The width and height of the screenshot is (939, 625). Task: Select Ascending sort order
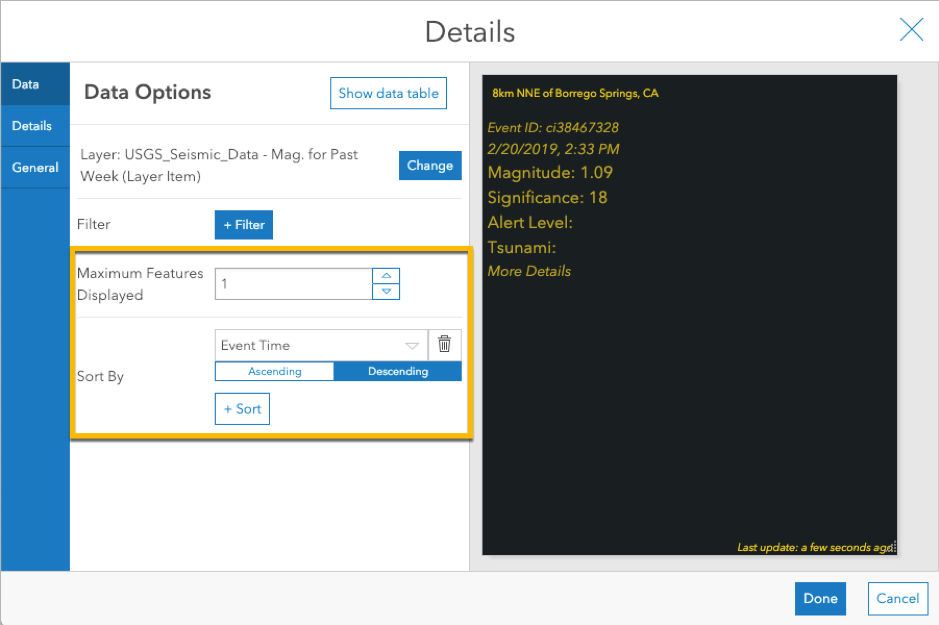(274, 371)
